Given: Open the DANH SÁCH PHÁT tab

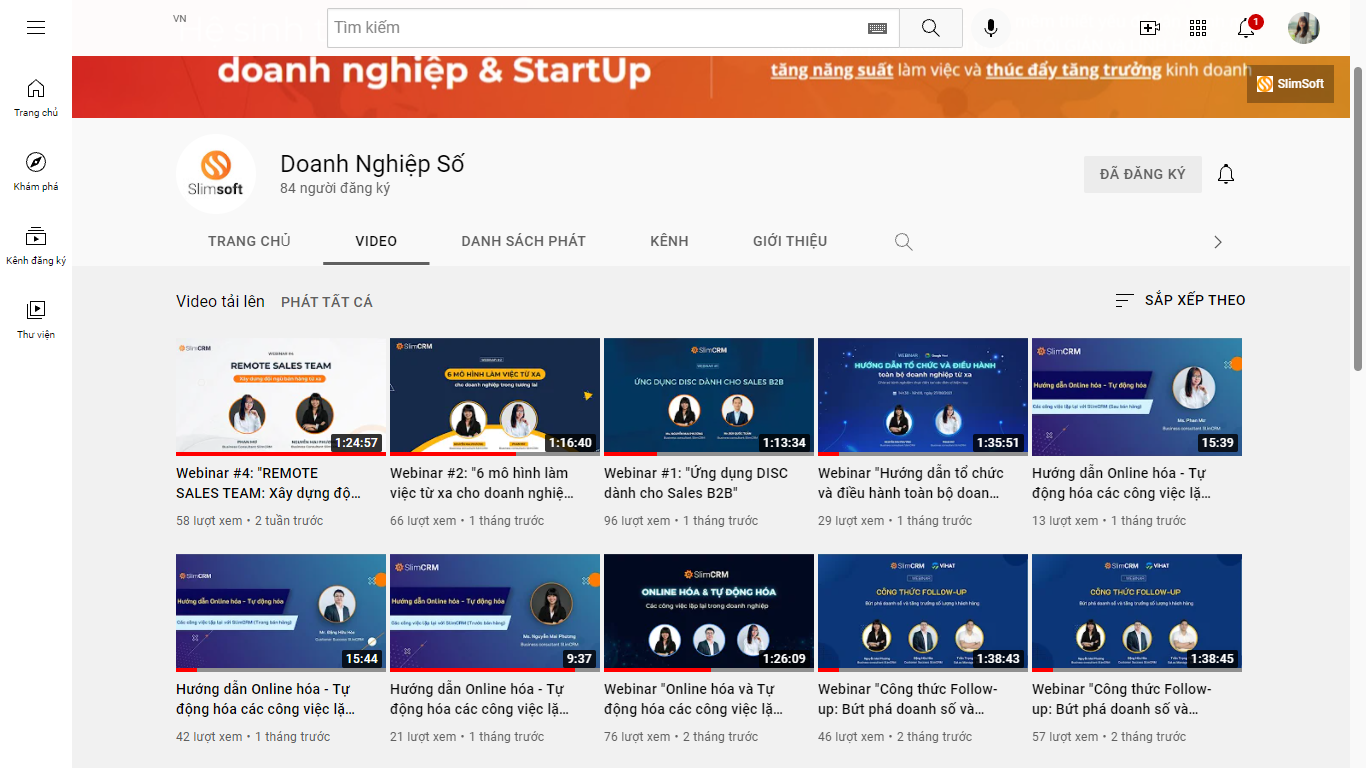Looking at the screenshot, I should tap(523, 241).
